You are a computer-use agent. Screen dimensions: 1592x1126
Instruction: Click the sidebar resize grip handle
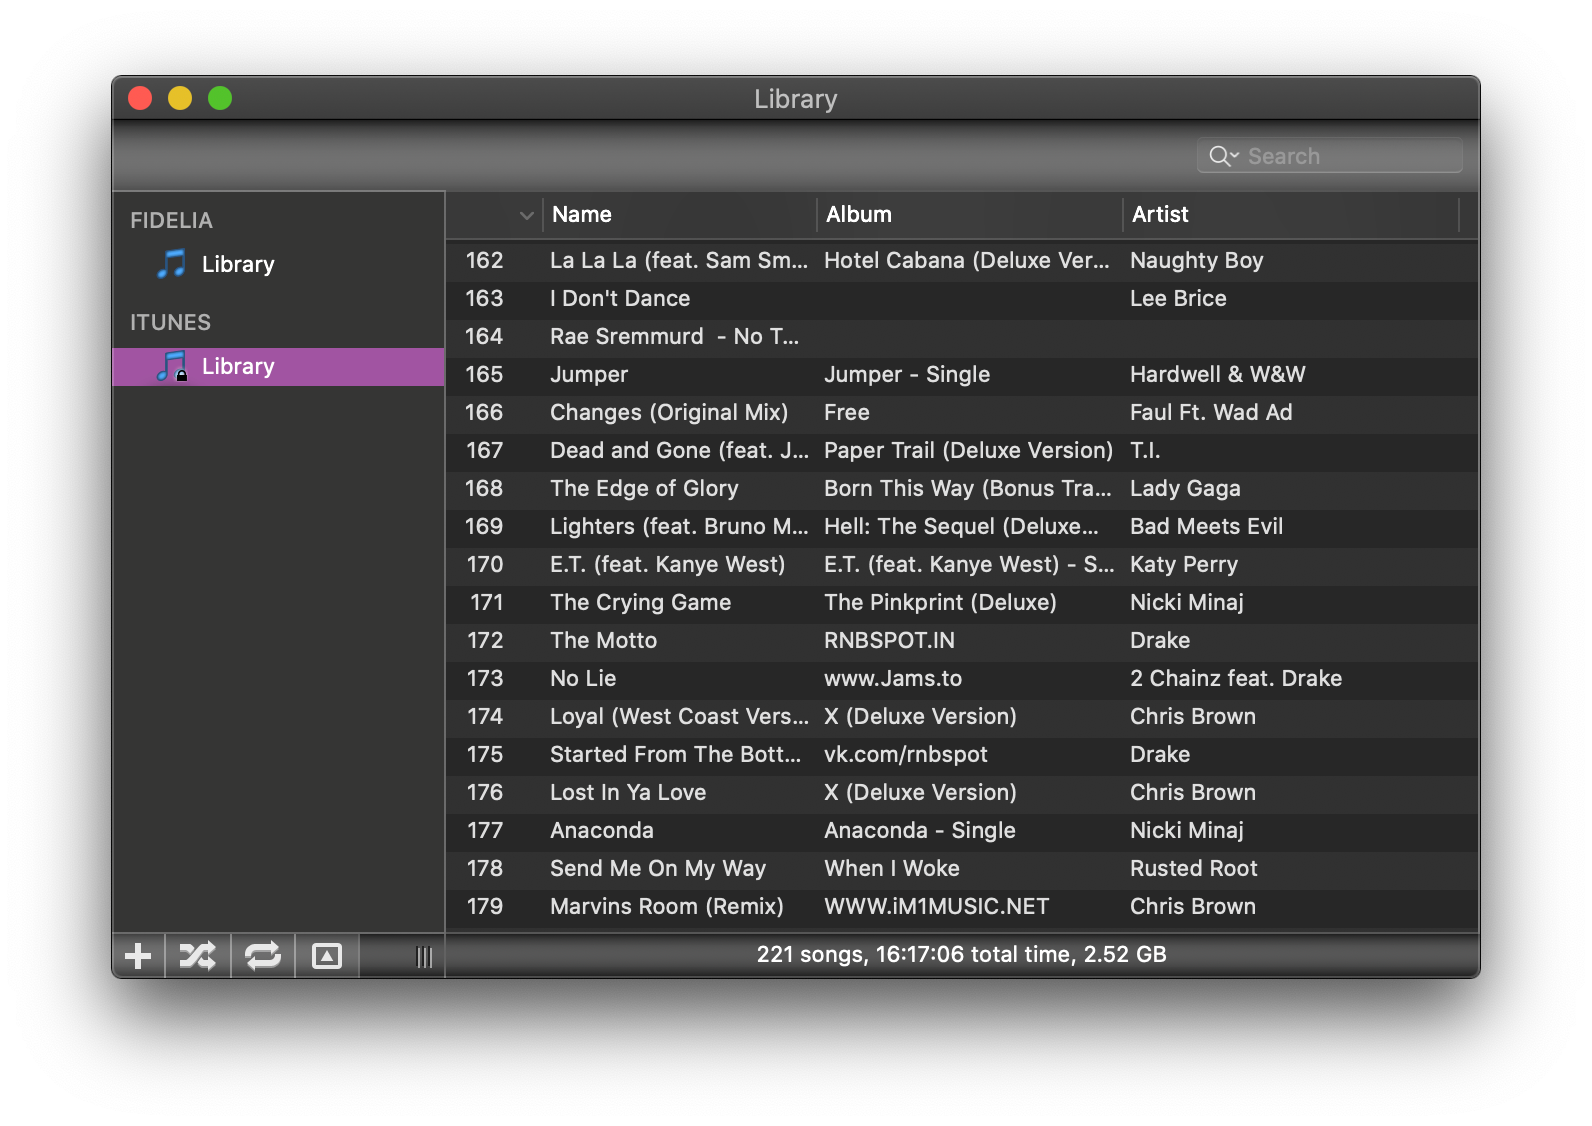[424, 957]
